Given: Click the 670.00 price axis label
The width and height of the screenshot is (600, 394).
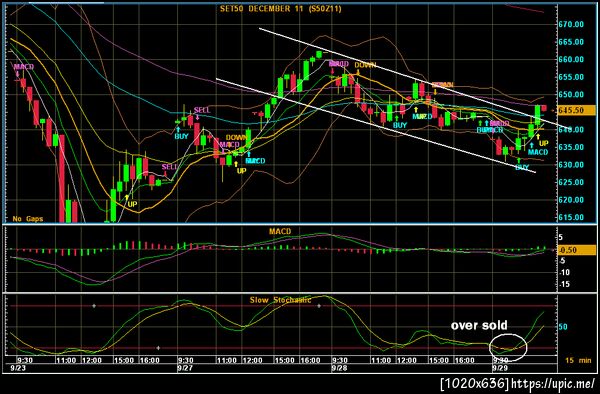Looking at the screenshot, I should point(571,24).
